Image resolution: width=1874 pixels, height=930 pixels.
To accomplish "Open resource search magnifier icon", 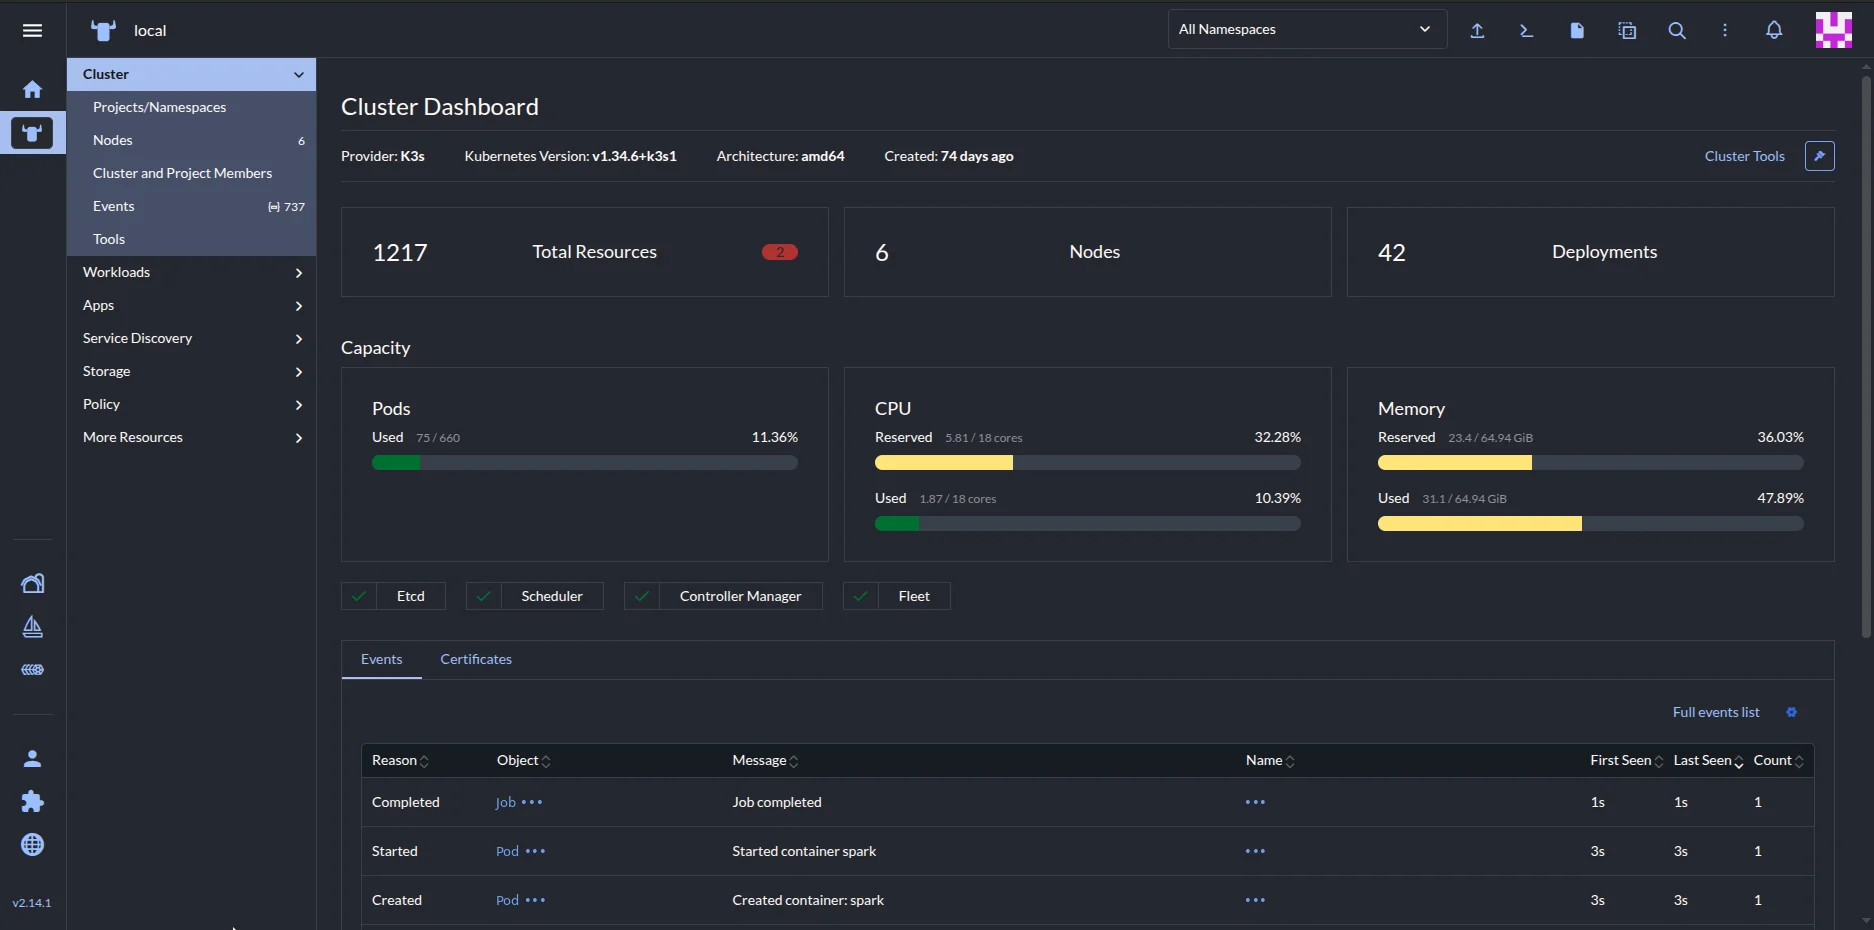I will [x=1677, y=30].
